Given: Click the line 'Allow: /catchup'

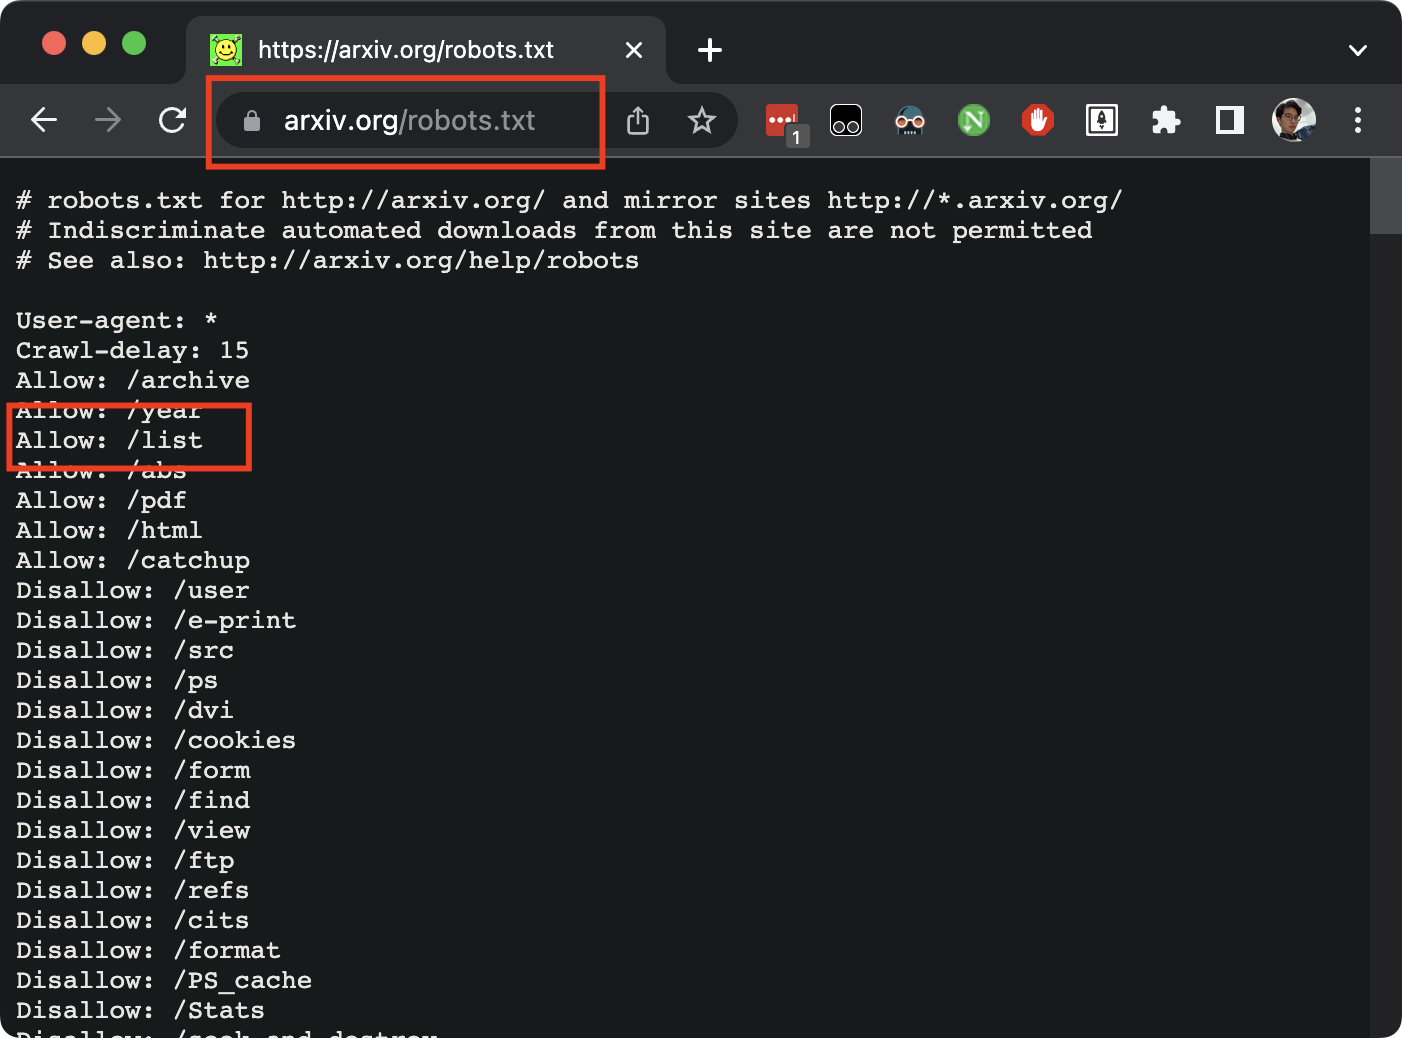Looking at the screenshot, I should 133,561.
